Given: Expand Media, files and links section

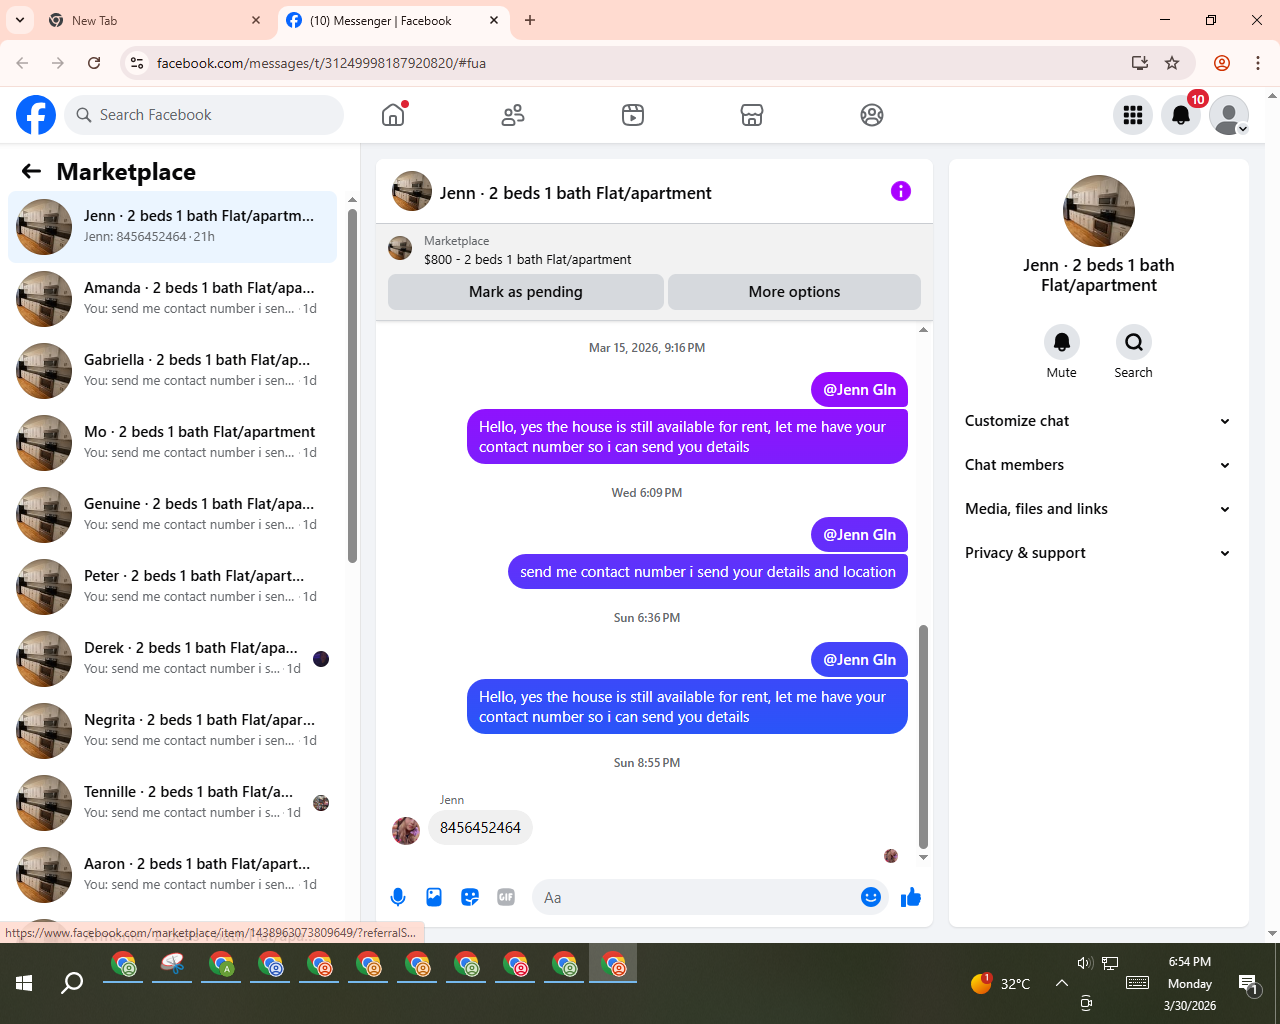Looking at the screenshot, I should point(1098,509).
